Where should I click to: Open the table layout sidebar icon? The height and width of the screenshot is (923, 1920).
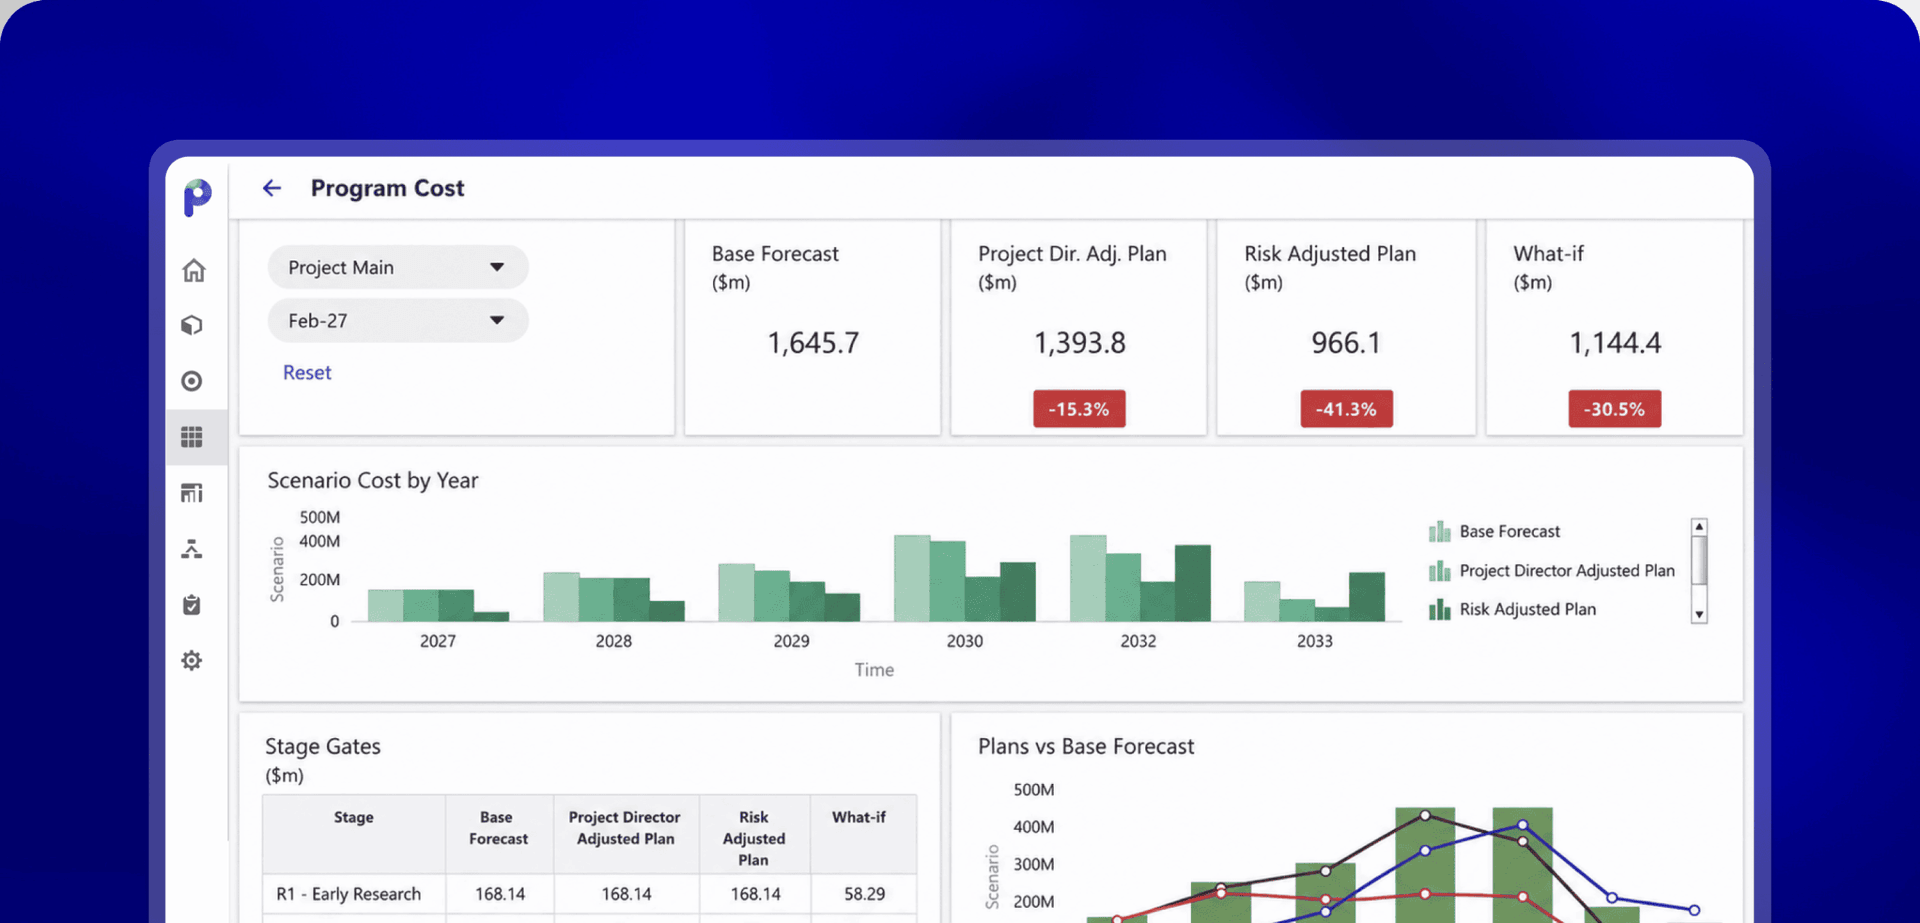(x=192, y=493)
